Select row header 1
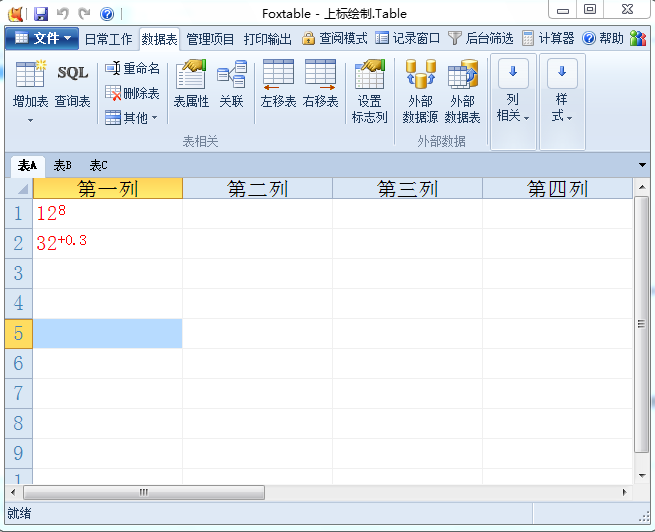The image size is (655, 532). click(19, 213)
